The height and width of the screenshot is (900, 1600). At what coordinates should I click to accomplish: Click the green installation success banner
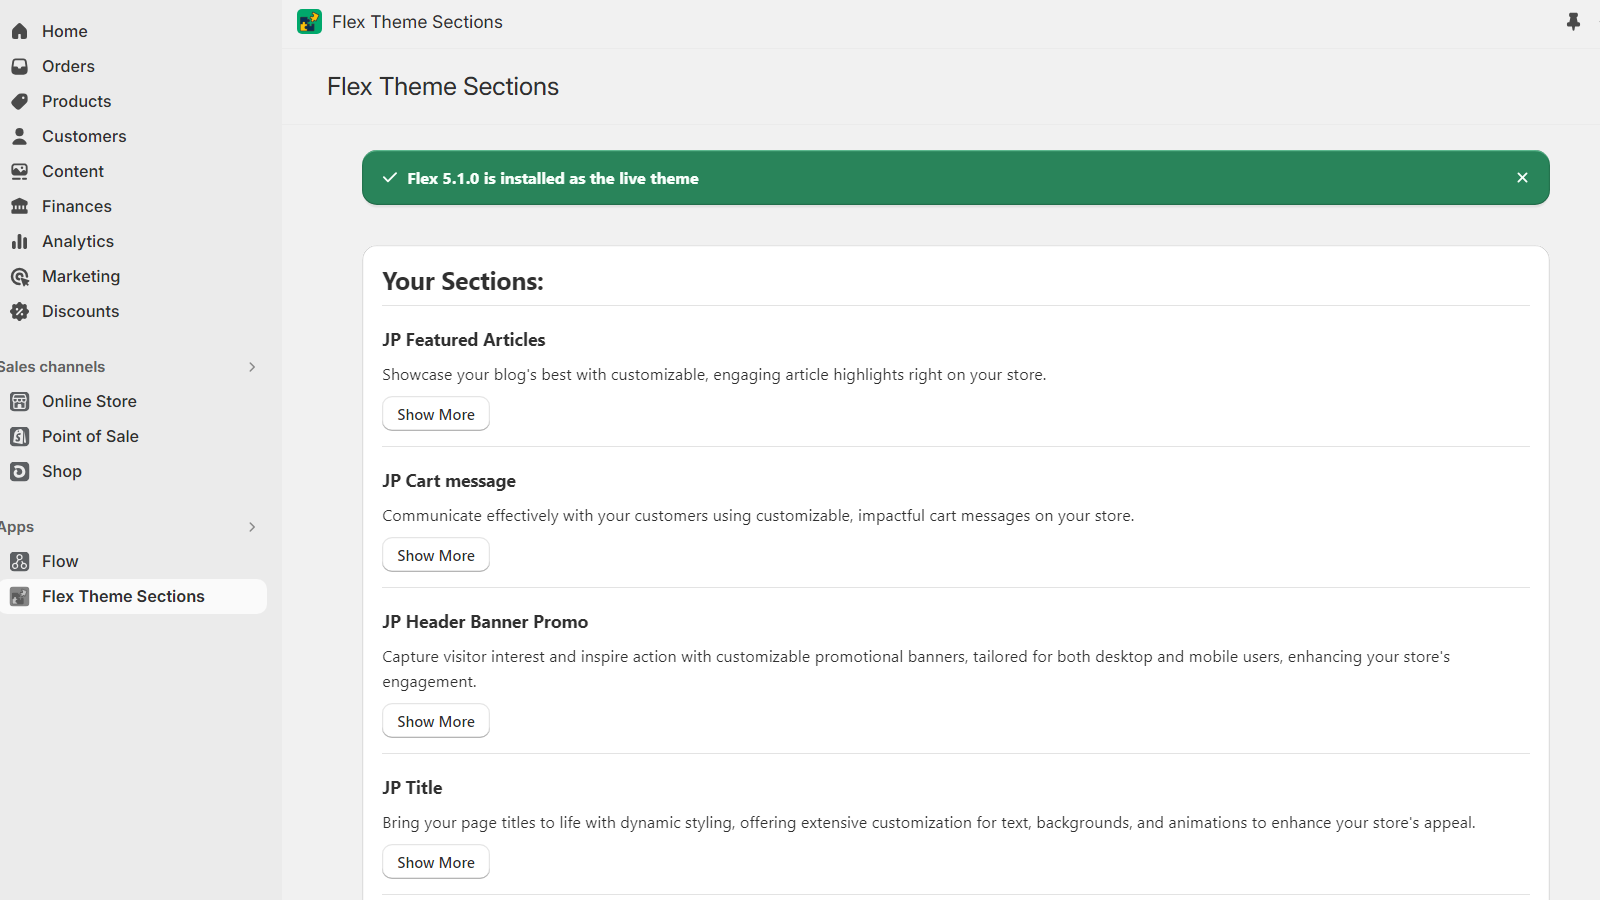[x=955, y=178]
